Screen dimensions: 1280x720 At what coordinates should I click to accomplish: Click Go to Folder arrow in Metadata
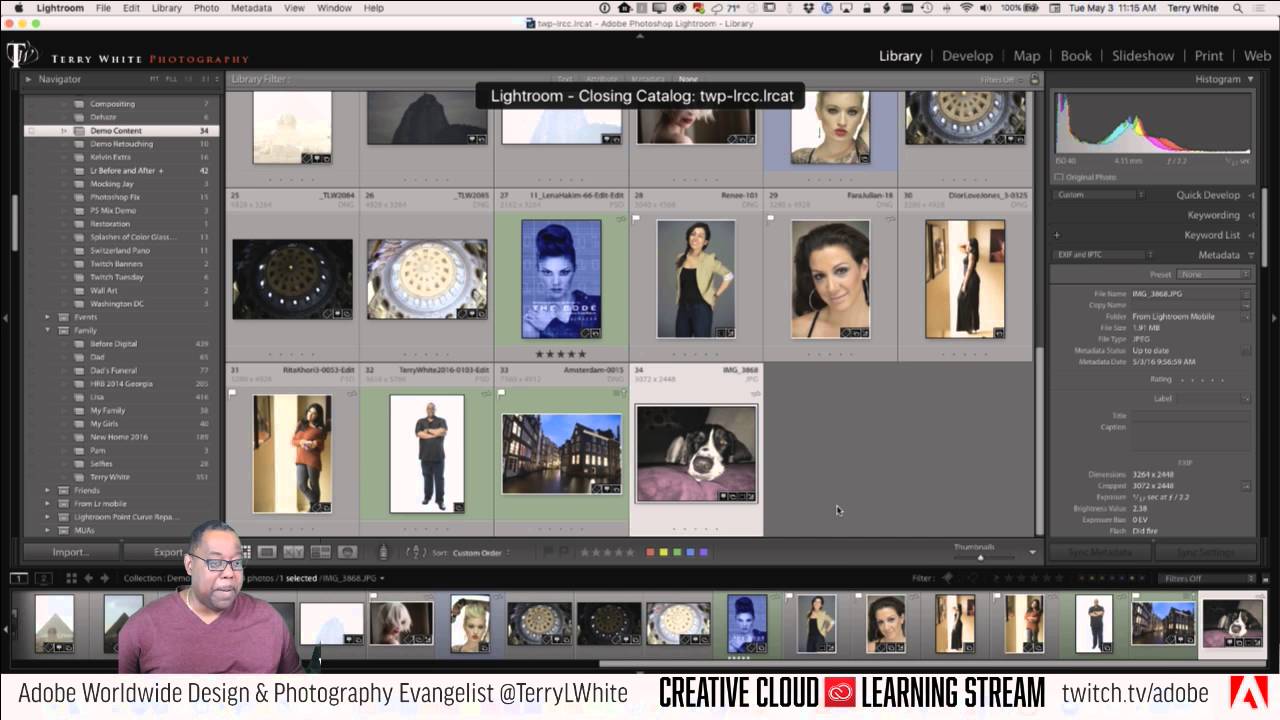pyautogui.click(x=1245, y=316)
